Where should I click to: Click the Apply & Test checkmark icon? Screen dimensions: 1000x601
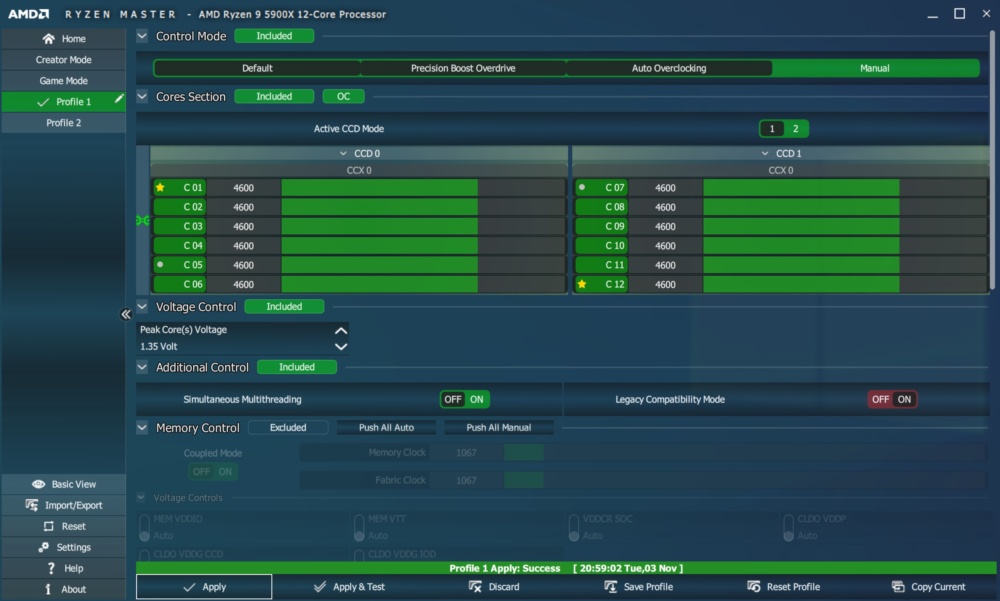tap(320, 586)
